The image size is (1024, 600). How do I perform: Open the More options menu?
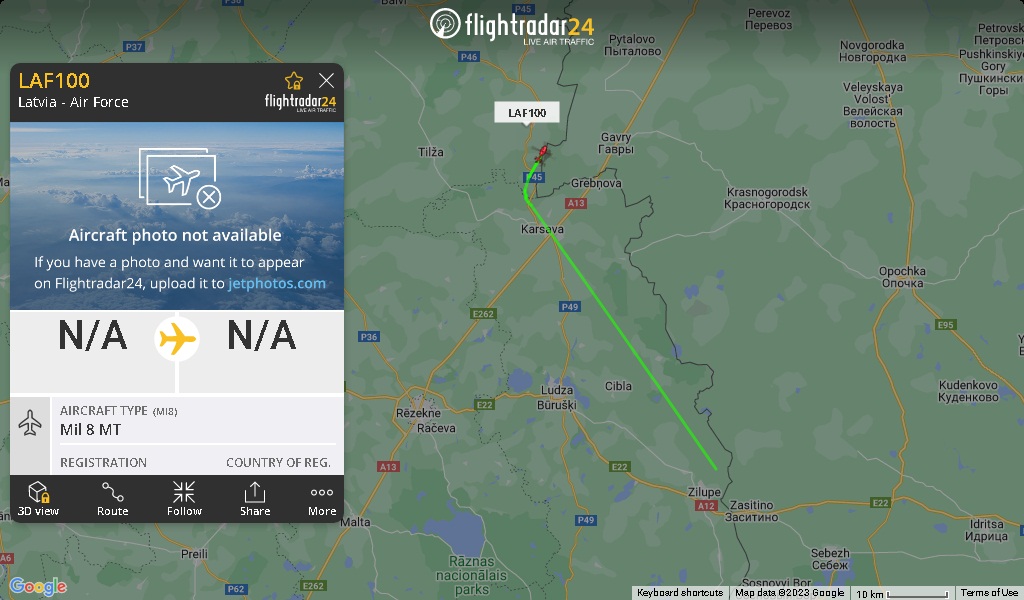[322, 498]
